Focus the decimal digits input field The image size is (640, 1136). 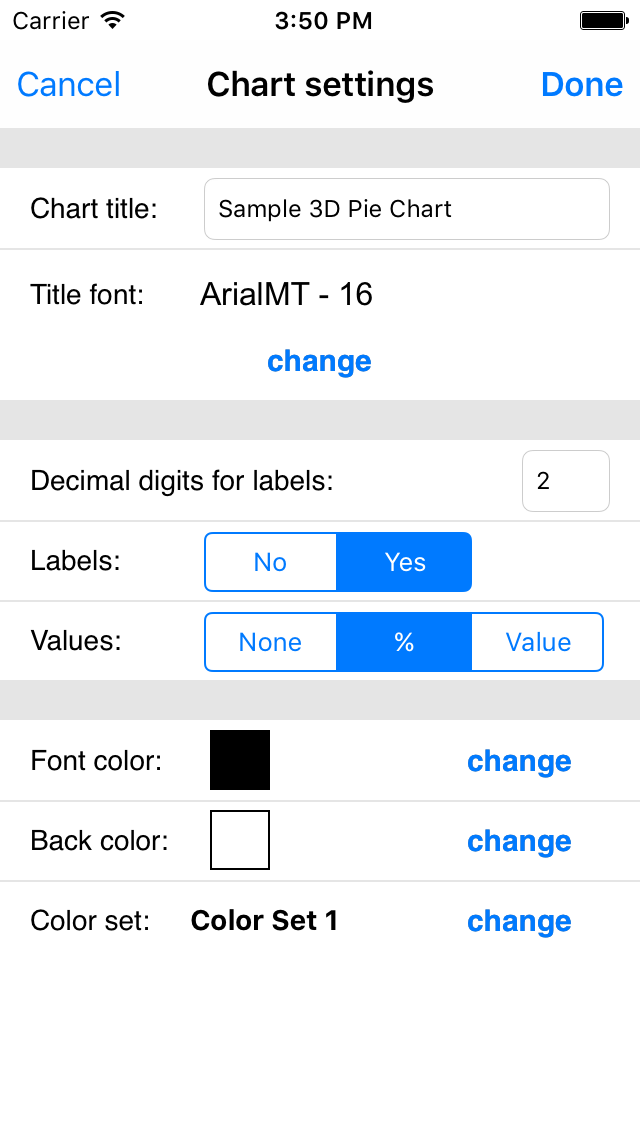(565, 481)
